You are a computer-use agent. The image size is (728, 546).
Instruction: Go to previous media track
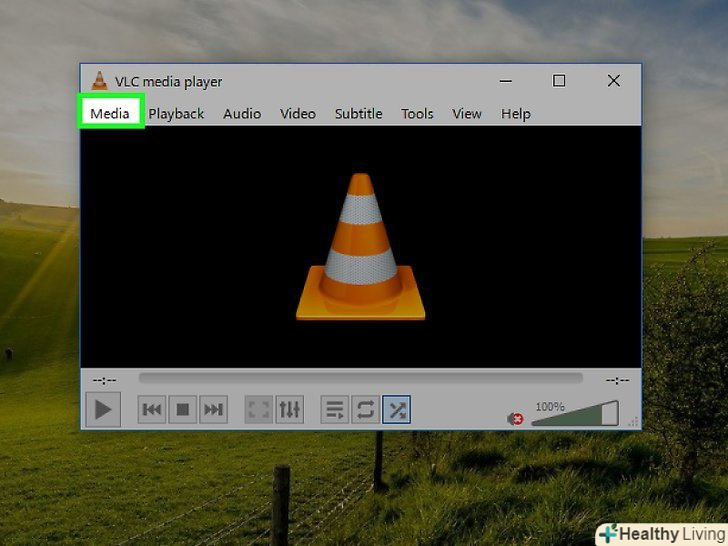(x=152, y=410)
